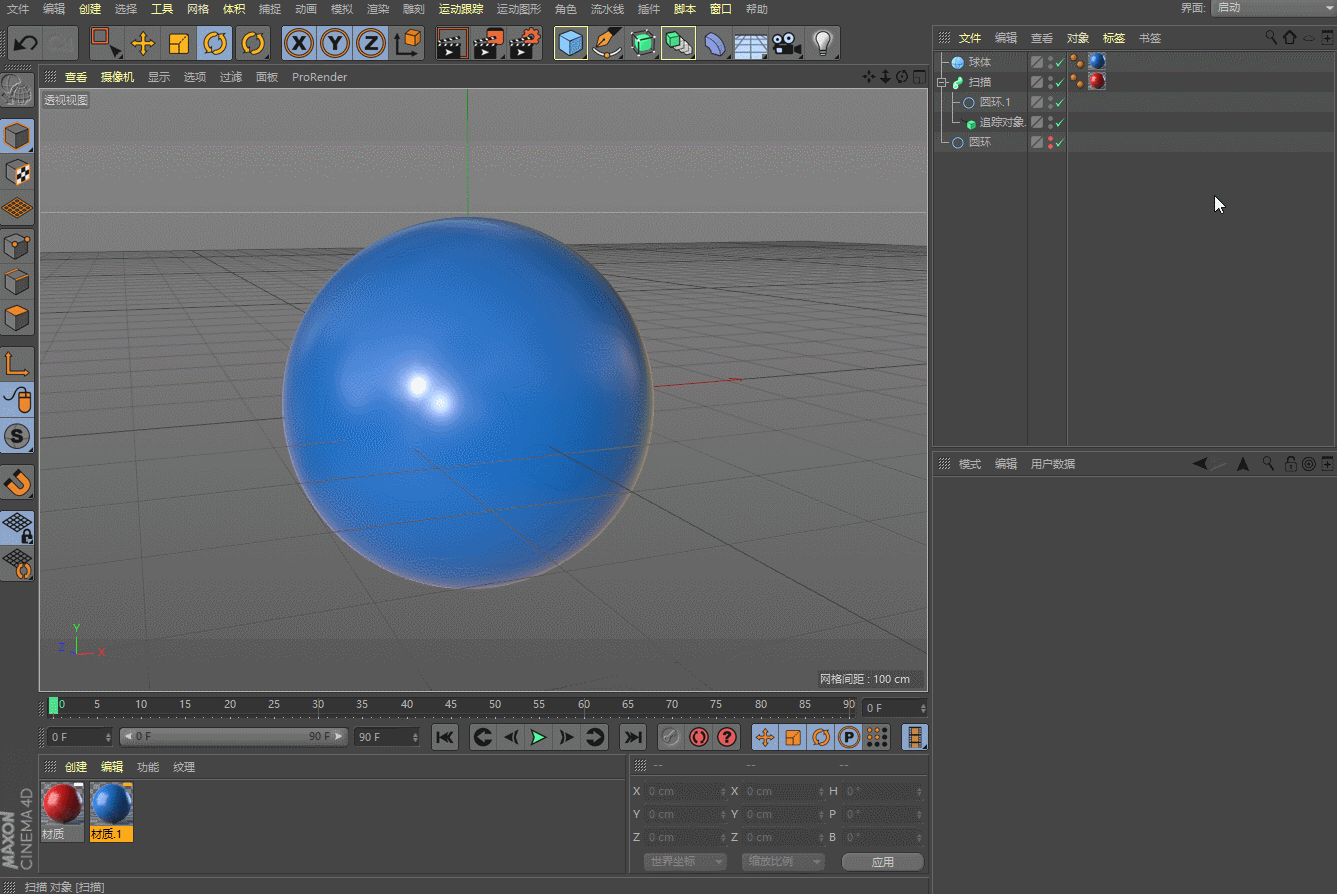The width and height of the screenshot is (1337, 894).
Task: Click the spline pen tool icon
Action: [x=606, y=44]
